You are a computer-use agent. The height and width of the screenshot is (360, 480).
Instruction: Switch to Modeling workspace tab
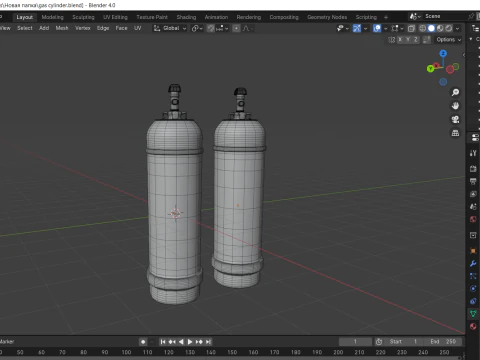(52, 17)
